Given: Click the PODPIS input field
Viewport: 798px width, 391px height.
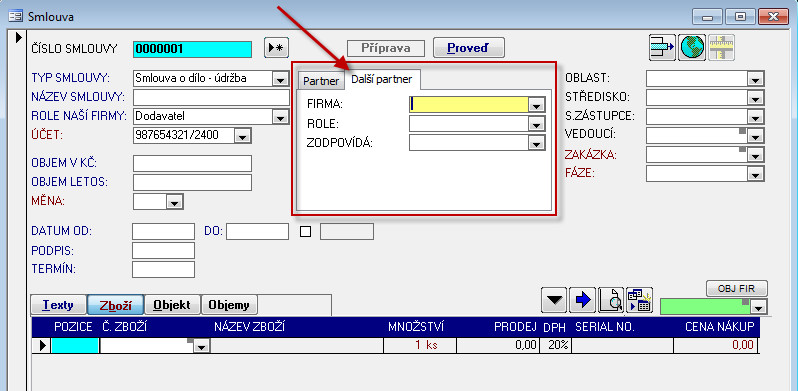Looking at the screenshot, I should [x=163, y=250].
